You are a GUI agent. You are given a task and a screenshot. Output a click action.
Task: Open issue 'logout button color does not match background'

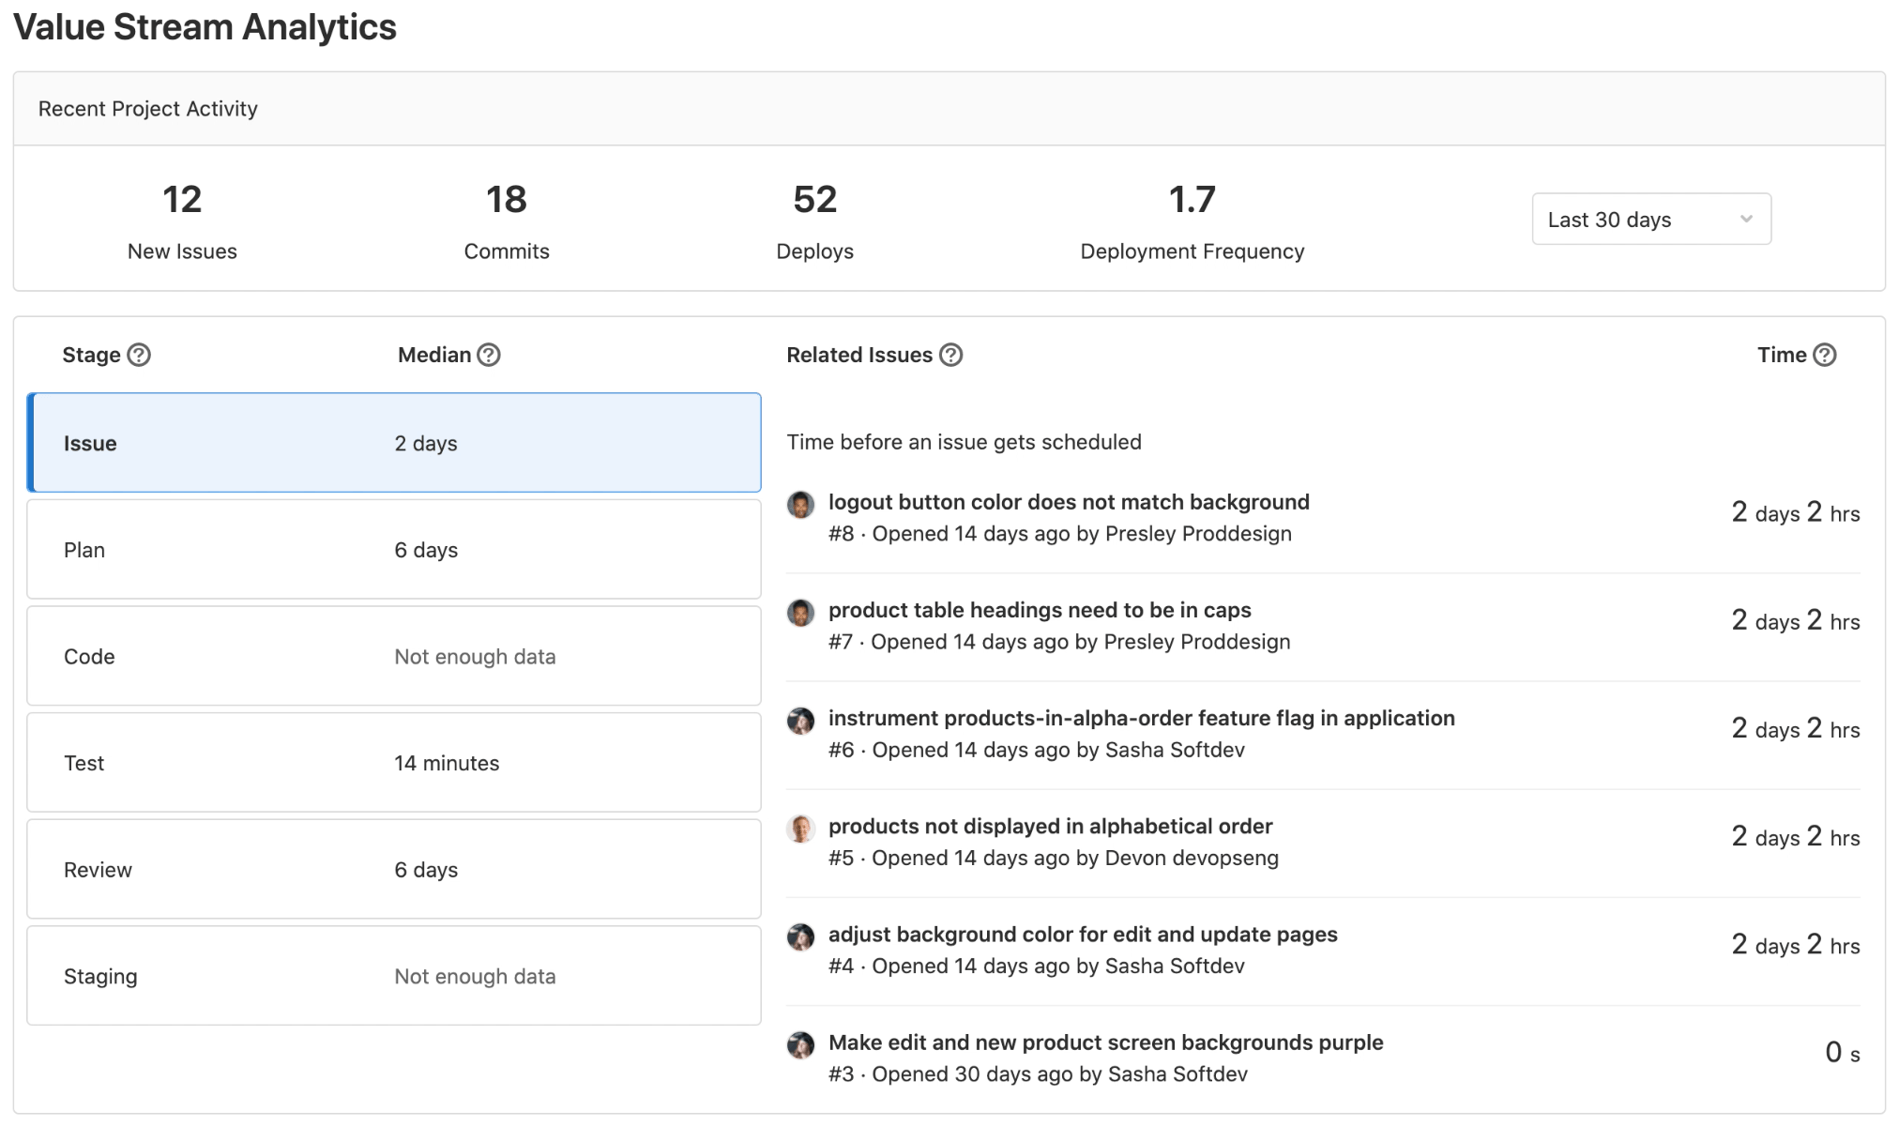(1068, 502)
